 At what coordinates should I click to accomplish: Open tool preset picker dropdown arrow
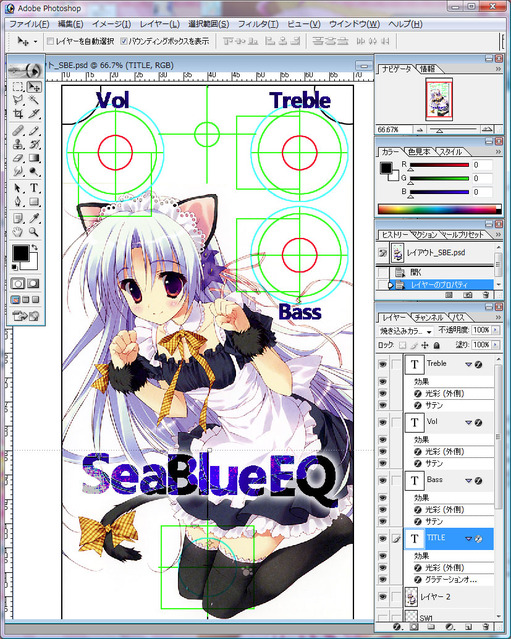(x=35, y=41)
